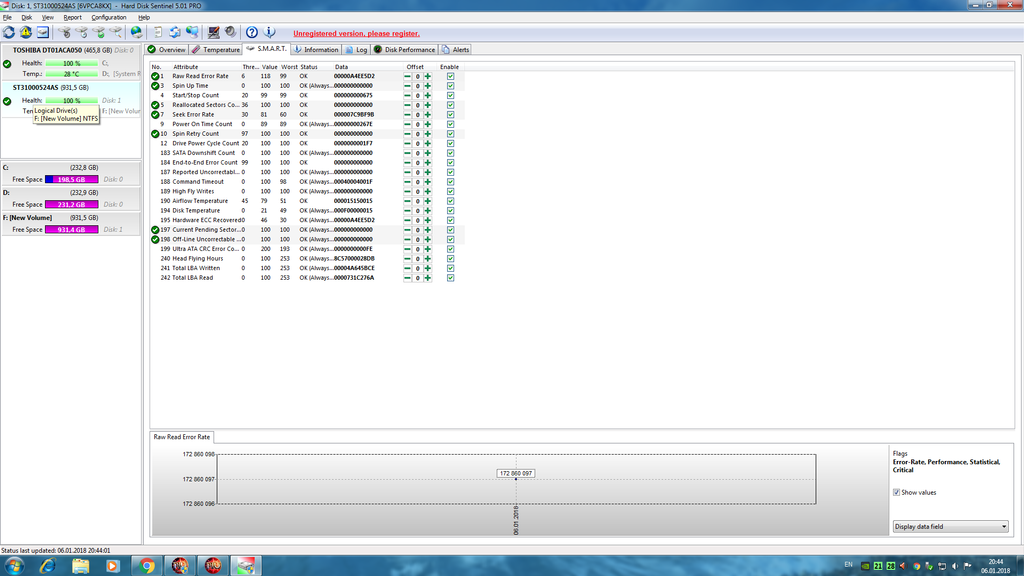The image size is (1024, 576).
Task: Switch to the Overview tab
Action: point(167,50)
